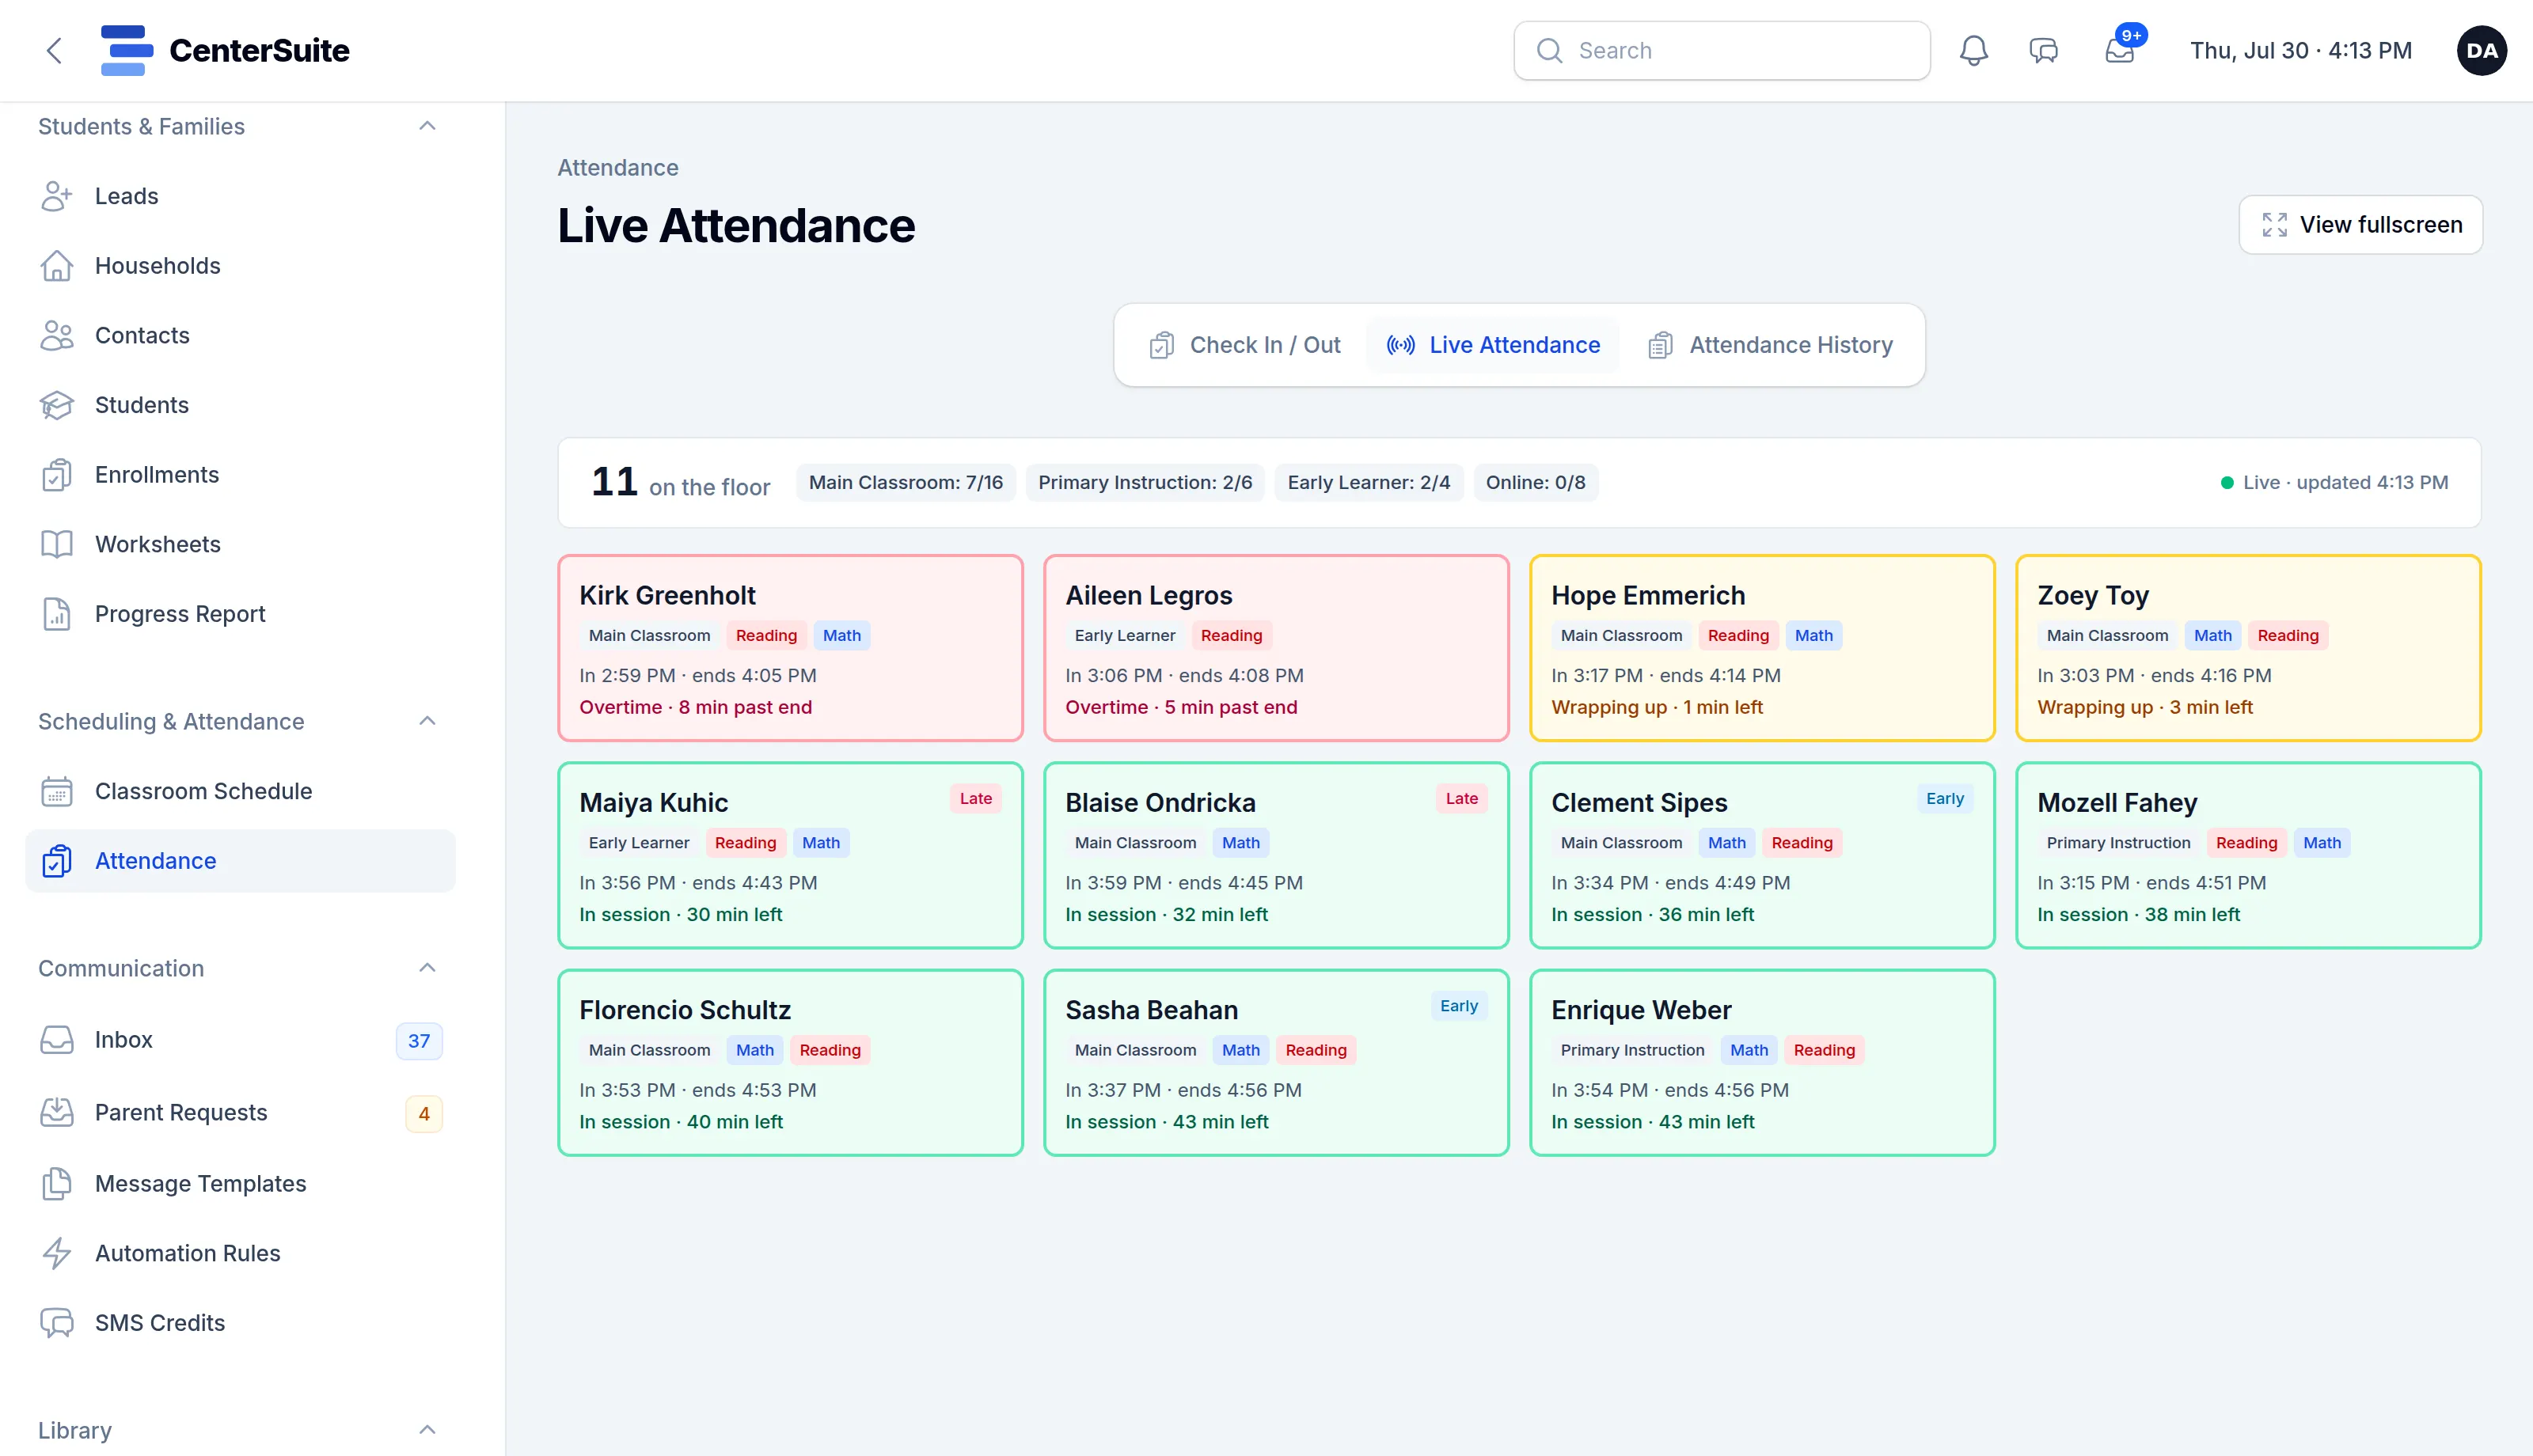Click the Parent Requests count badge 4
Image resolution: width=2533 pixels, height=1456 pixels.
pyautogui.click(x=424, y=1113)
